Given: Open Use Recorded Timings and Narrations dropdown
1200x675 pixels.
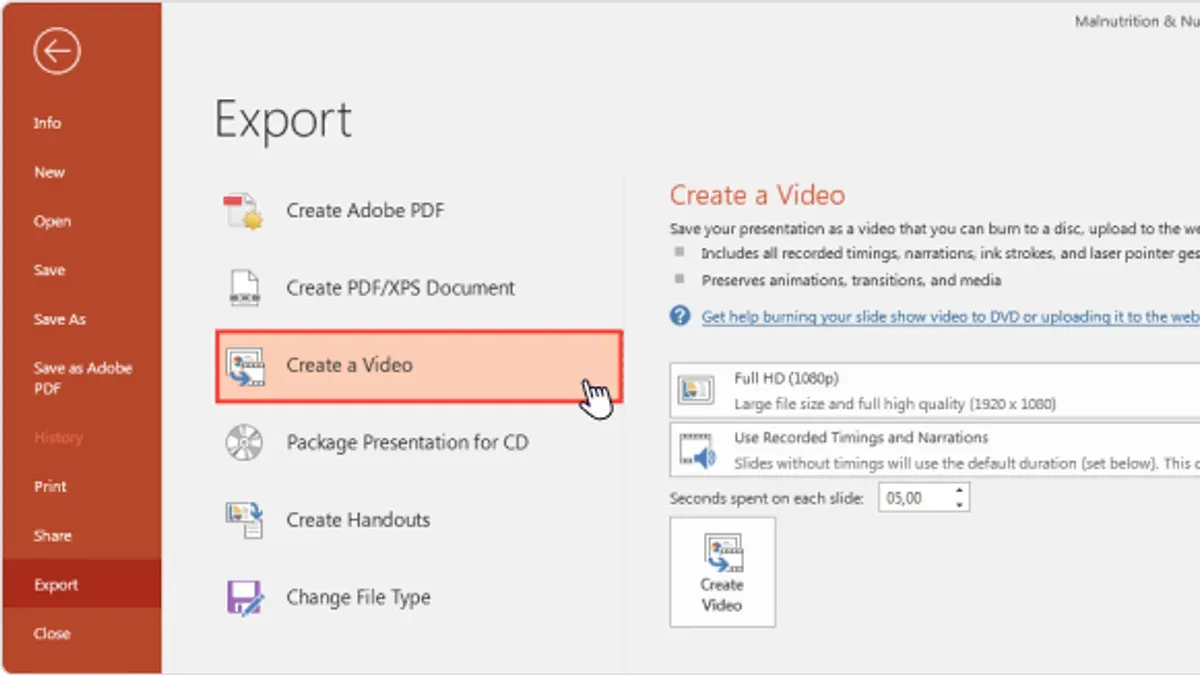Looking at the screenshot, I should point(935,450).
